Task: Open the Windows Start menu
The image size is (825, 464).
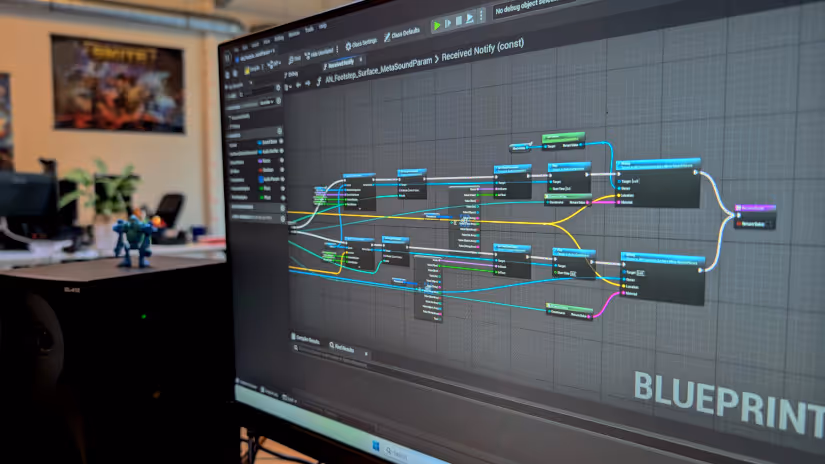Action: pos(376,446)
